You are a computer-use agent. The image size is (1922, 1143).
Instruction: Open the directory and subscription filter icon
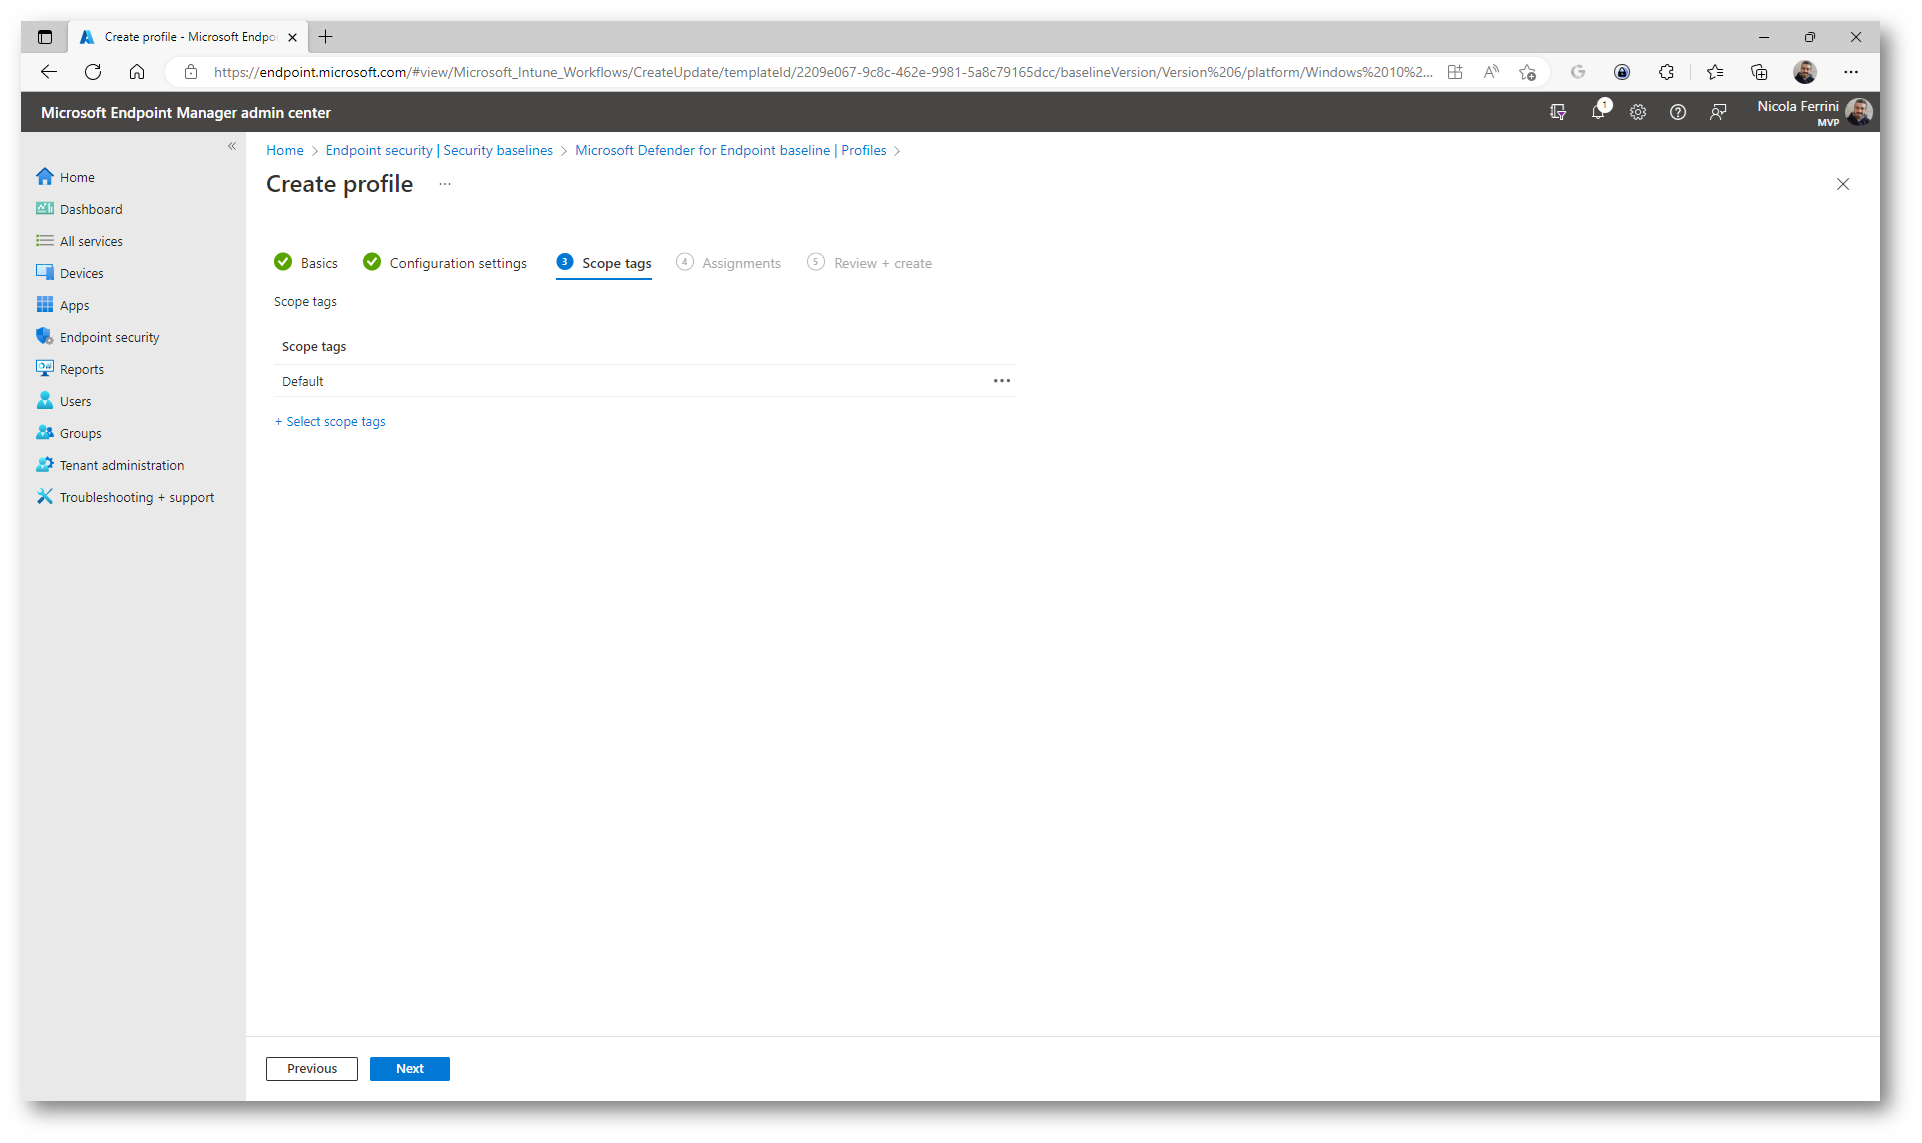1558,112
